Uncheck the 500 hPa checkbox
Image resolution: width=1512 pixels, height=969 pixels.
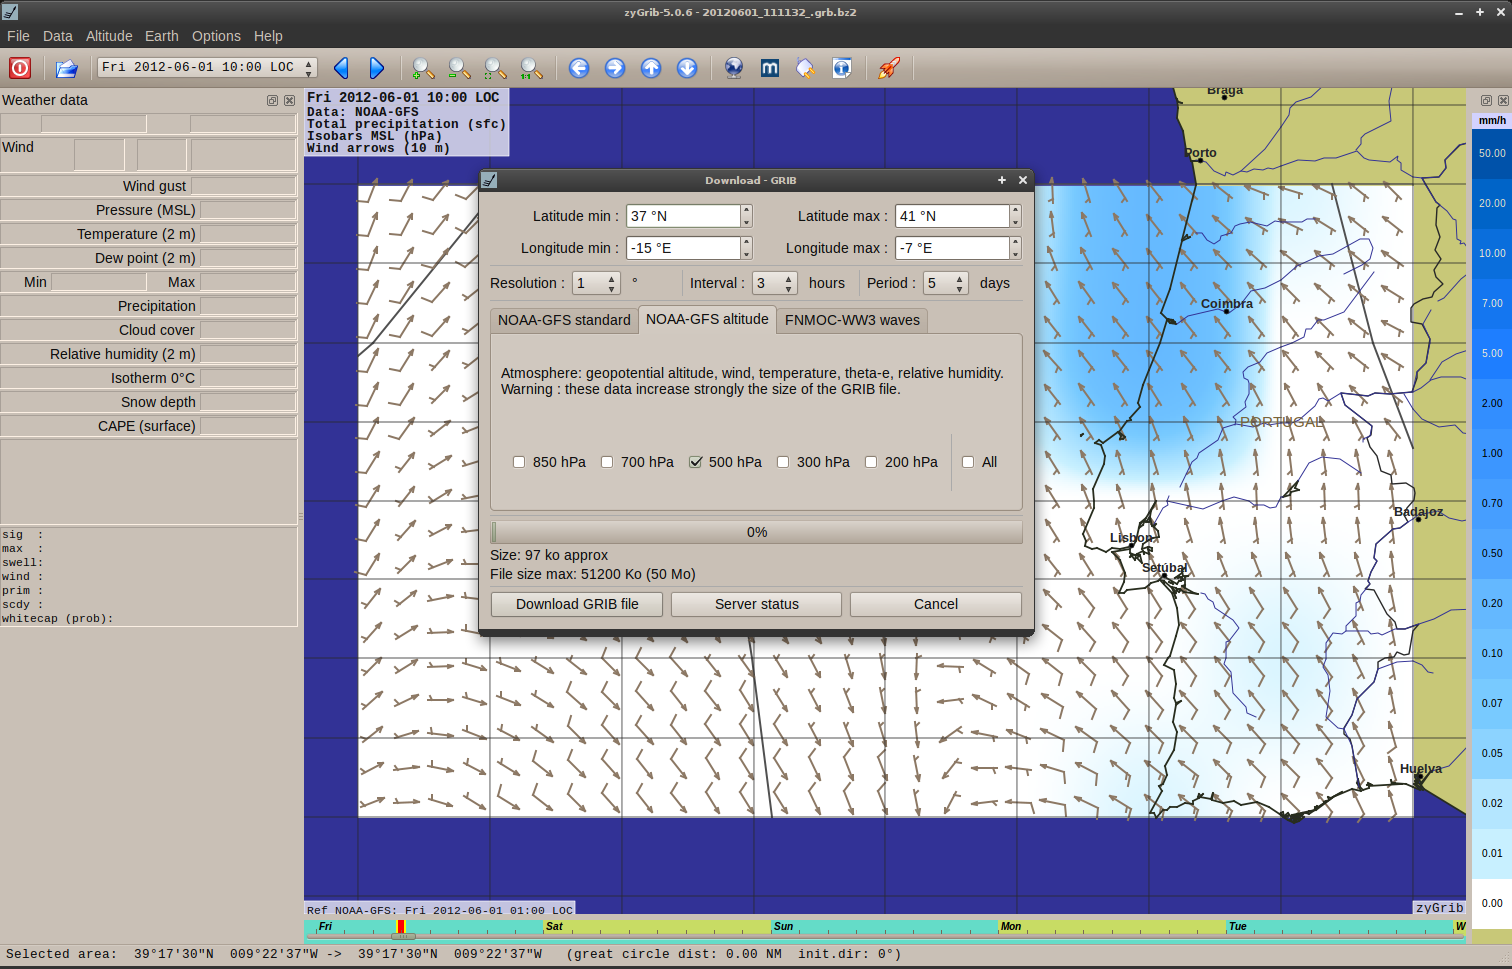pyautogui.click(x=696, y=462)
